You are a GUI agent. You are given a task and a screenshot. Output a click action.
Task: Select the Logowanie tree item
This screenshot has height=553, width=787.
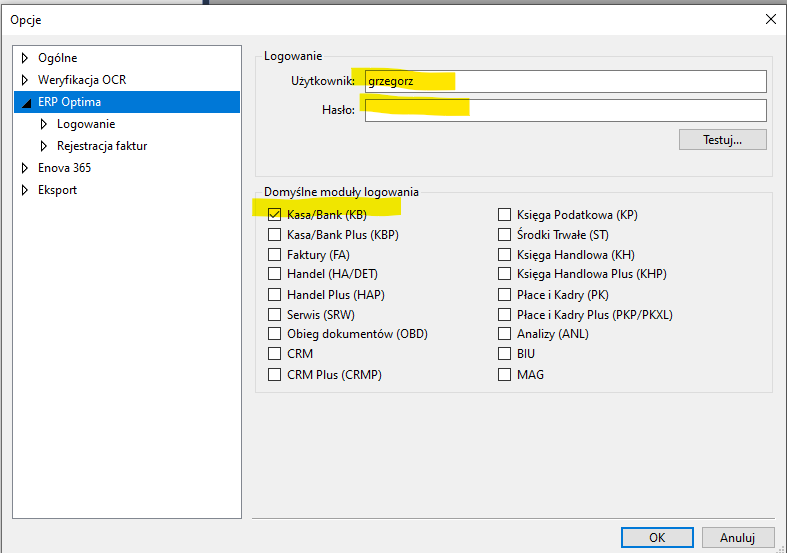86,124
